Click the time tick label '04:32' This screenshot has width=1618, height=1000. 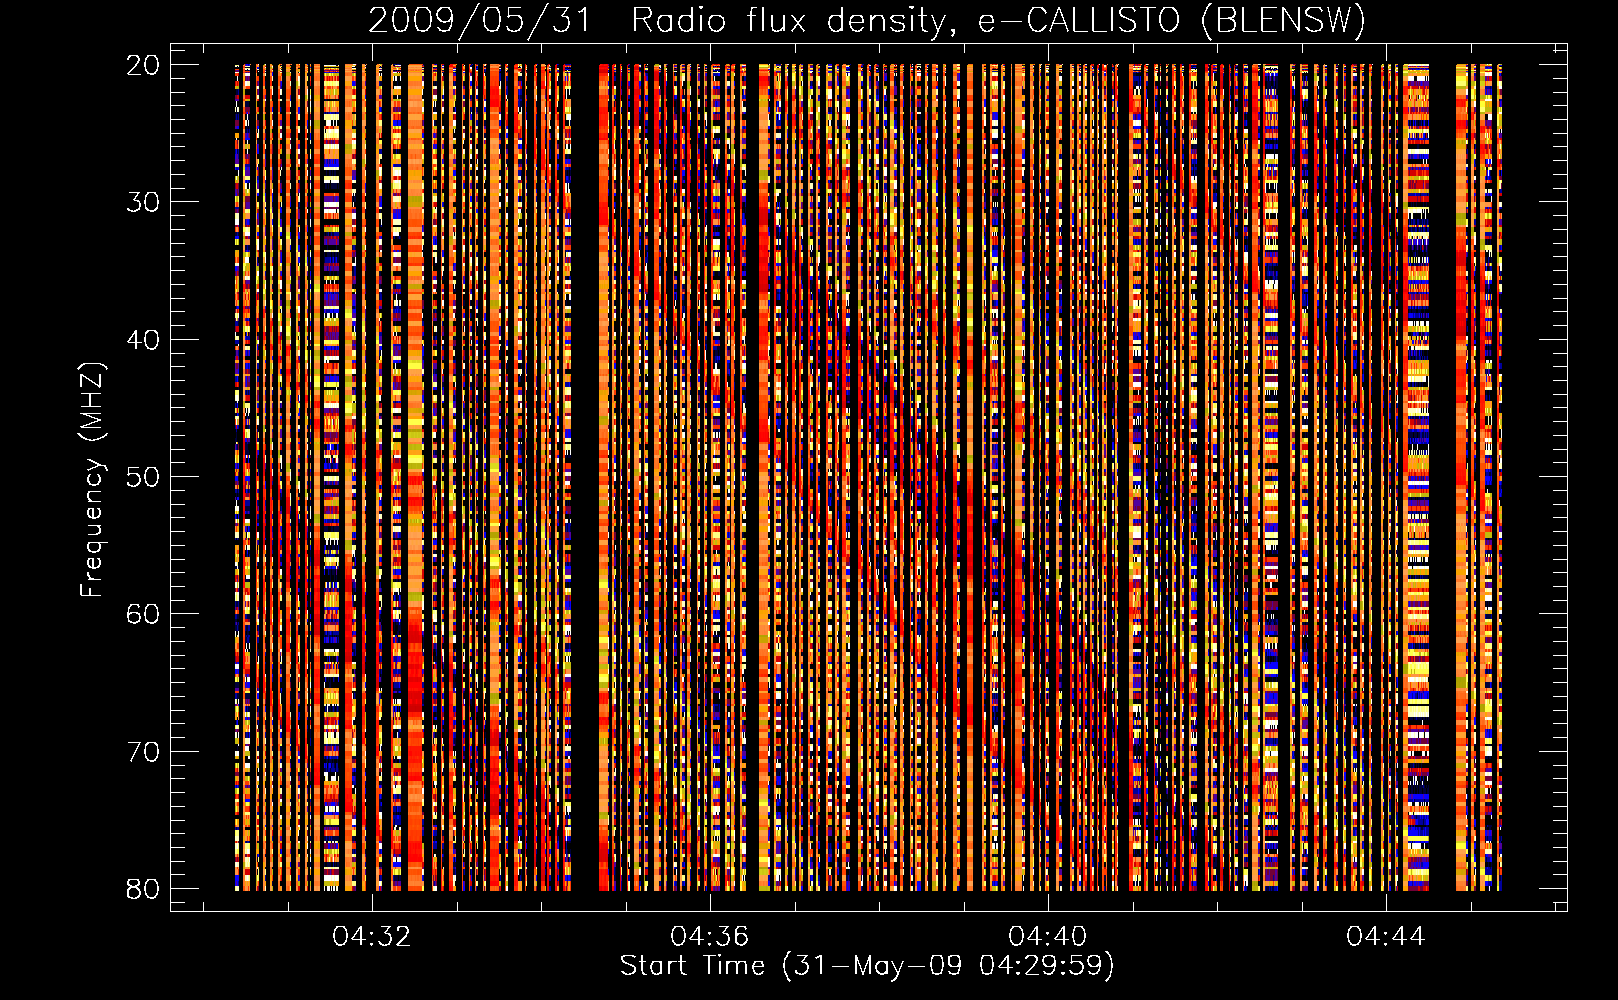pos(372,936)
